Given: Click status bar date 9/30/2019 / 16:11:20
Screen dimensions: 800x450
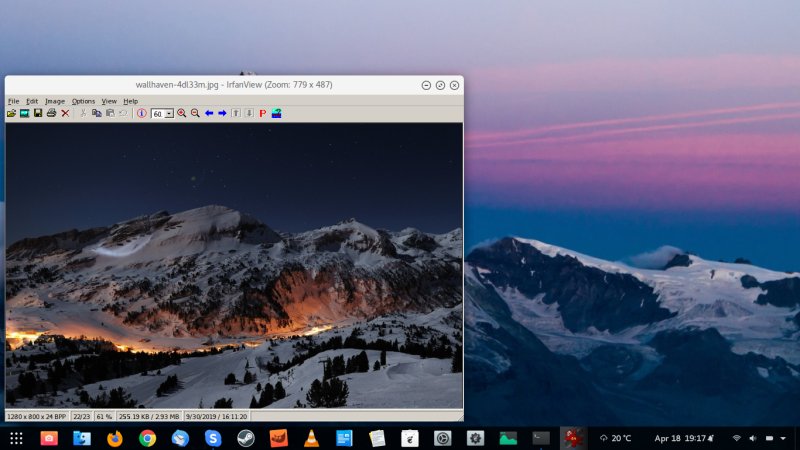Looking at the screenshot, I should point(216,416).
